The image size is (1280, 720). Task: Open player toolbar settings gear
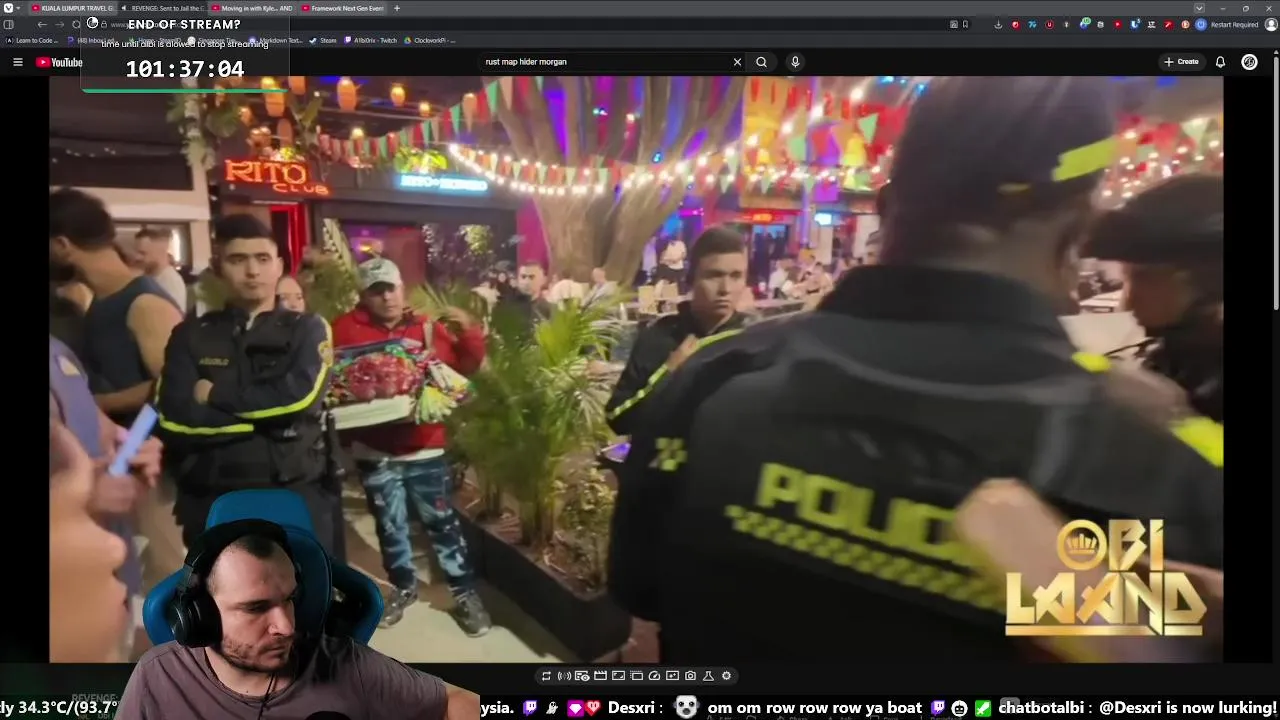click(x=726, y=676)
